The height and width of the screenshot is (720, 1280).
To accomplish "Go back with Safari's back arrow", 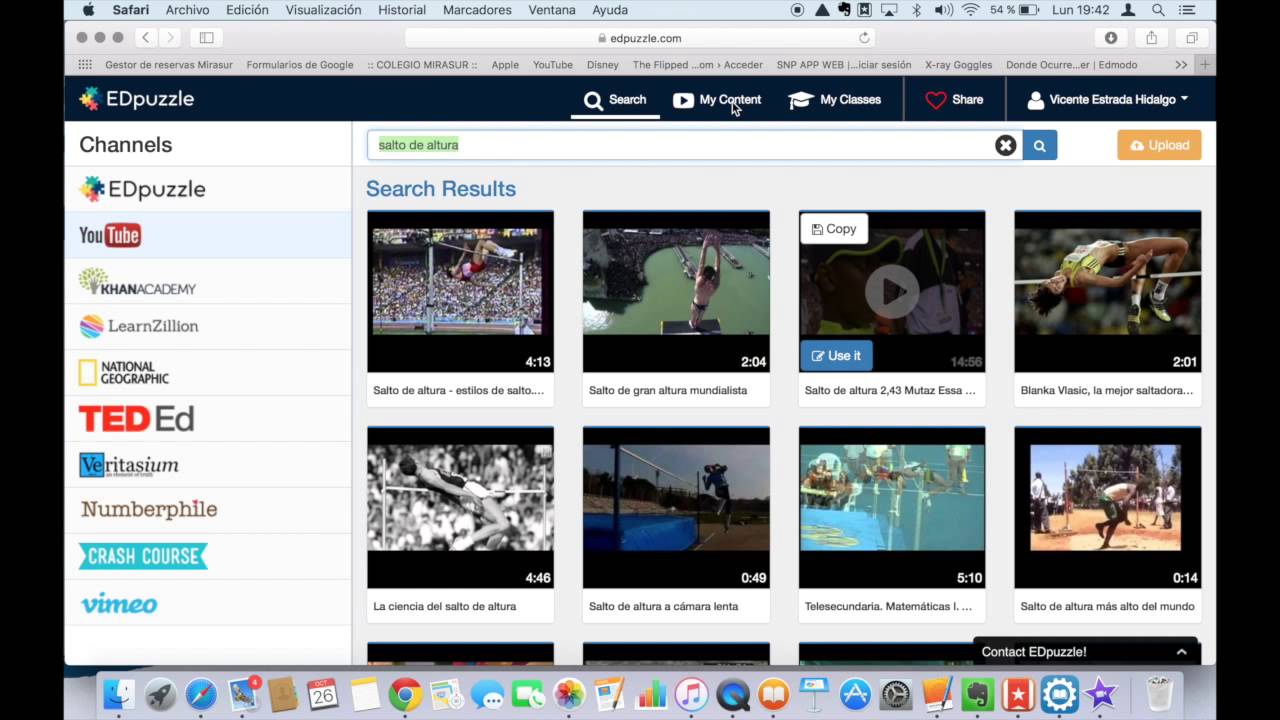I will click(146, 38).
